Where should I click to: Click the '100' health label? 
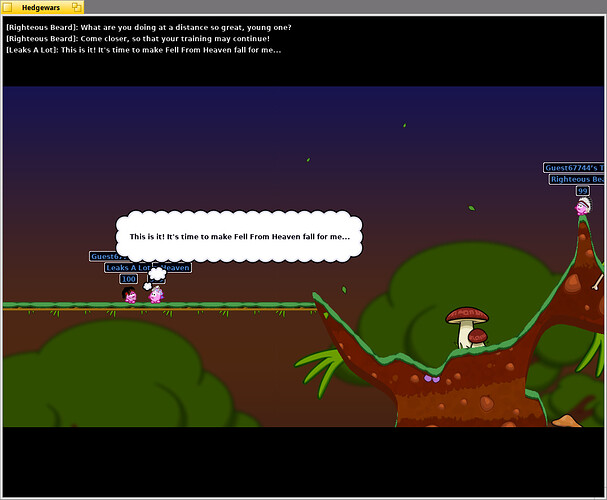(x=129, y=279)
